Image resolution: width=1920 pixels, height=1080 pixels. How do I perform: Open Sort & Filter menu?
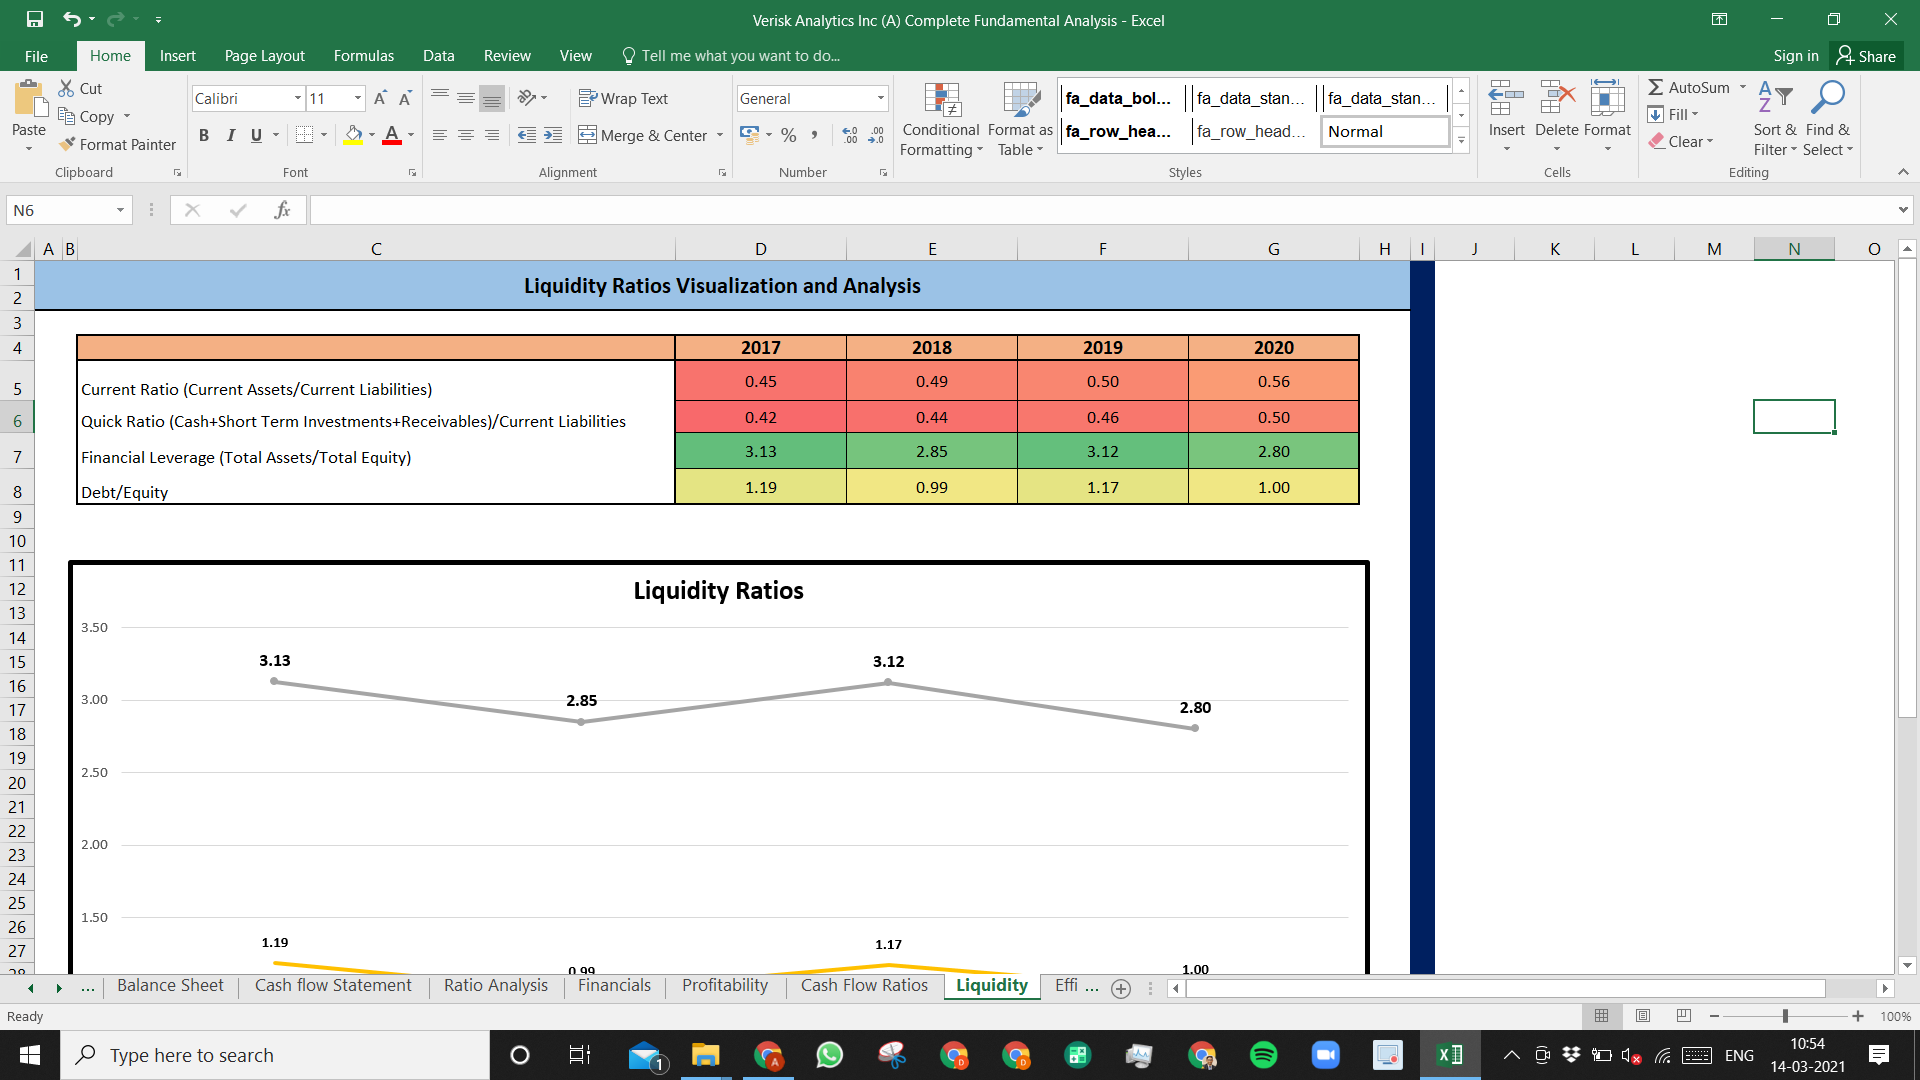pyautogui.click(x=1775, y=119)
